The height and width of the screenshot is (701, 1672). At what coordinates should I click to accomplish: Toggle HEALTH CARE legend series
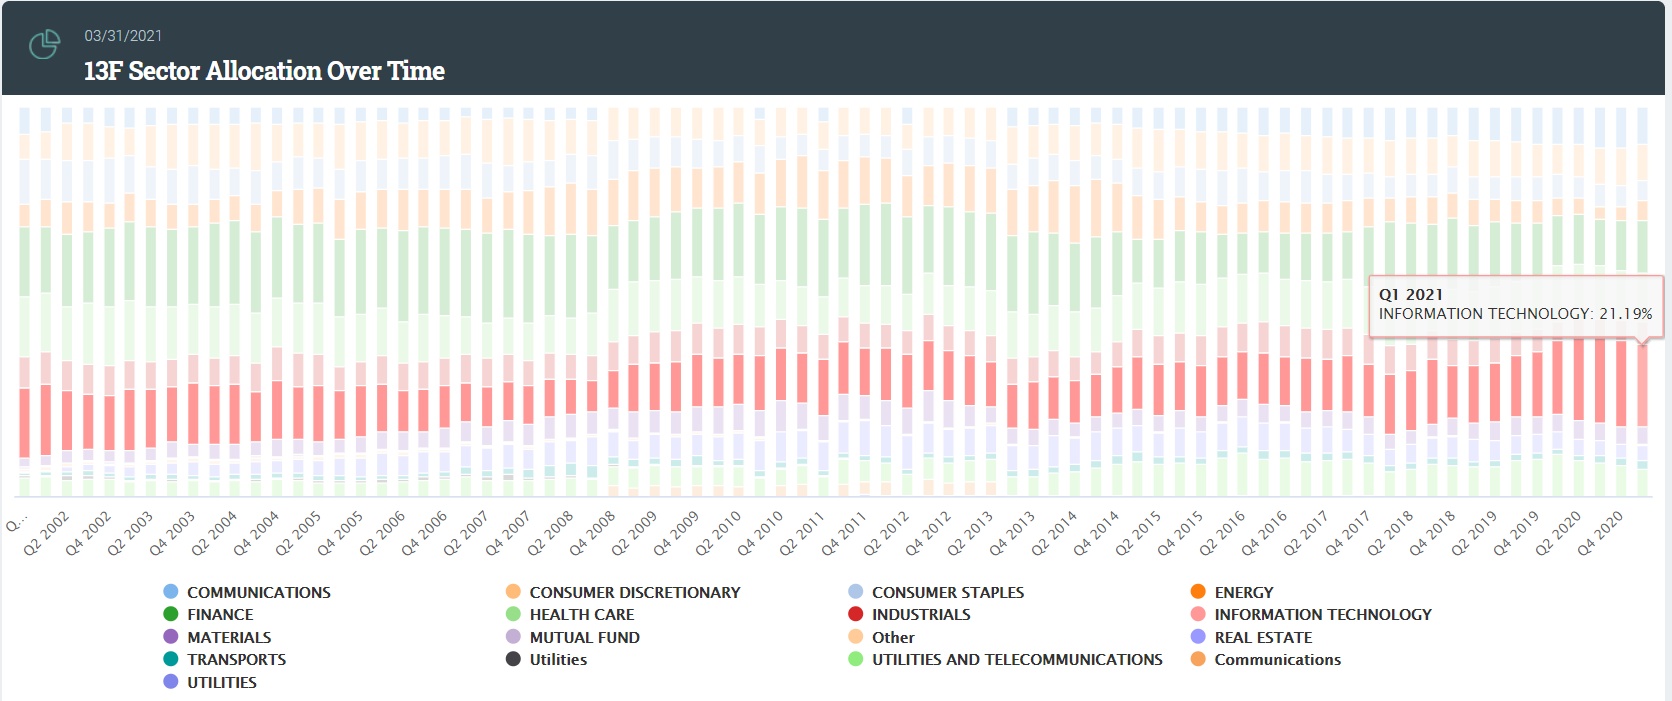pos(570,614)
